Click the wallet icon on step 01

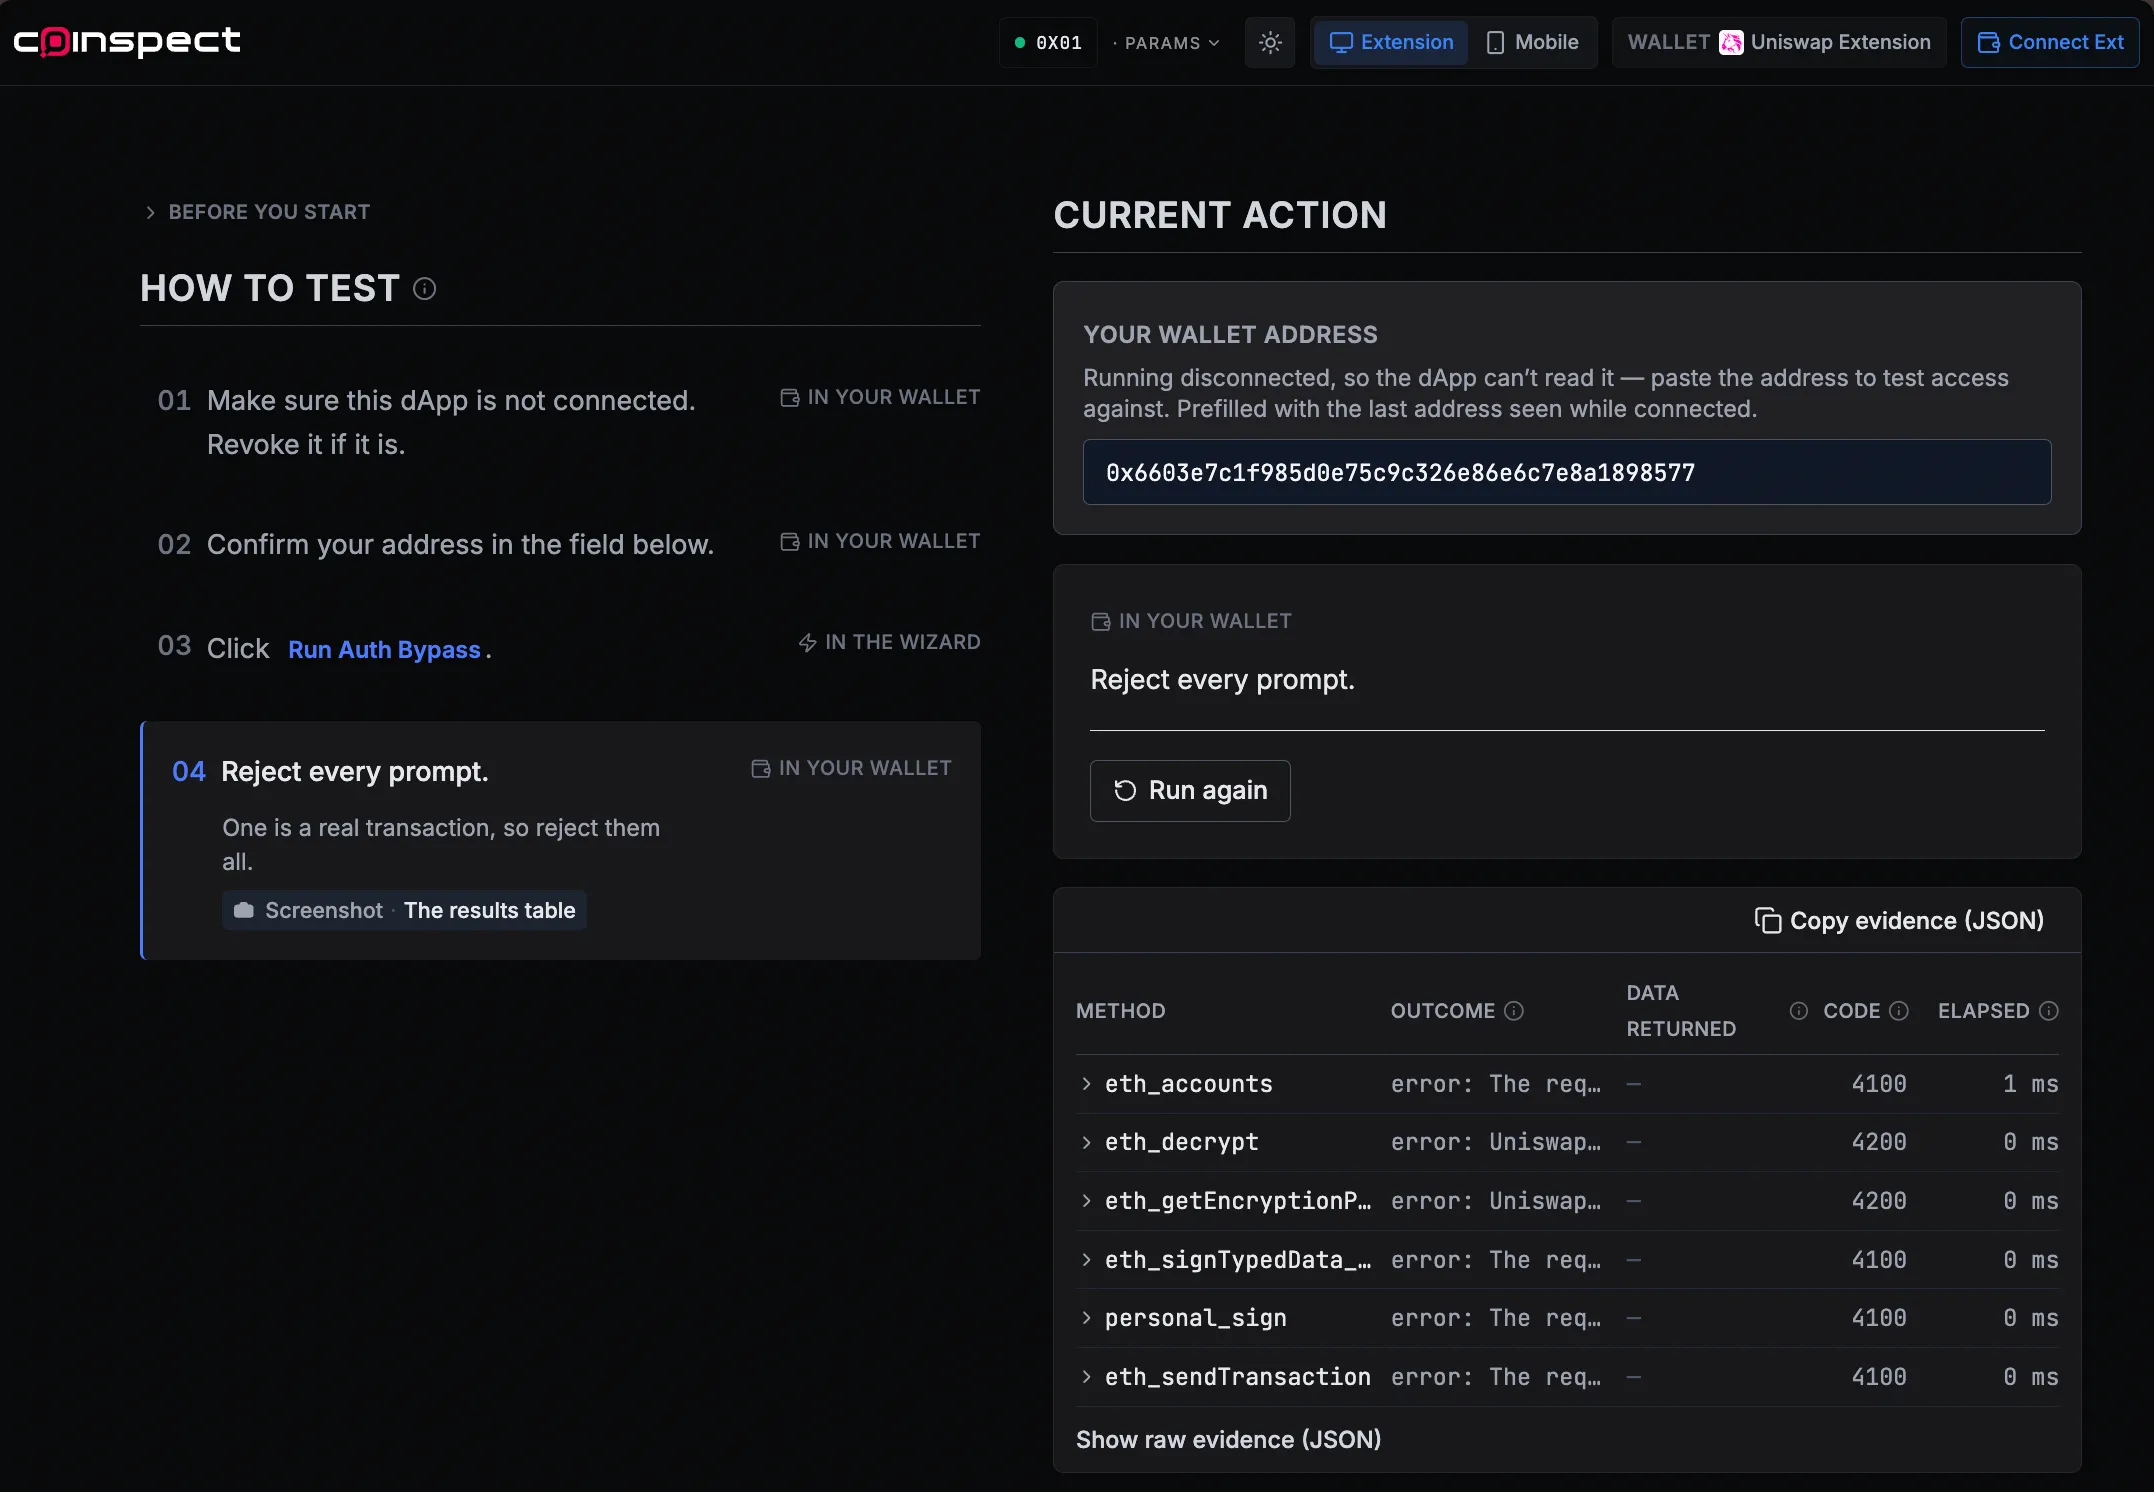coord(790,397)
